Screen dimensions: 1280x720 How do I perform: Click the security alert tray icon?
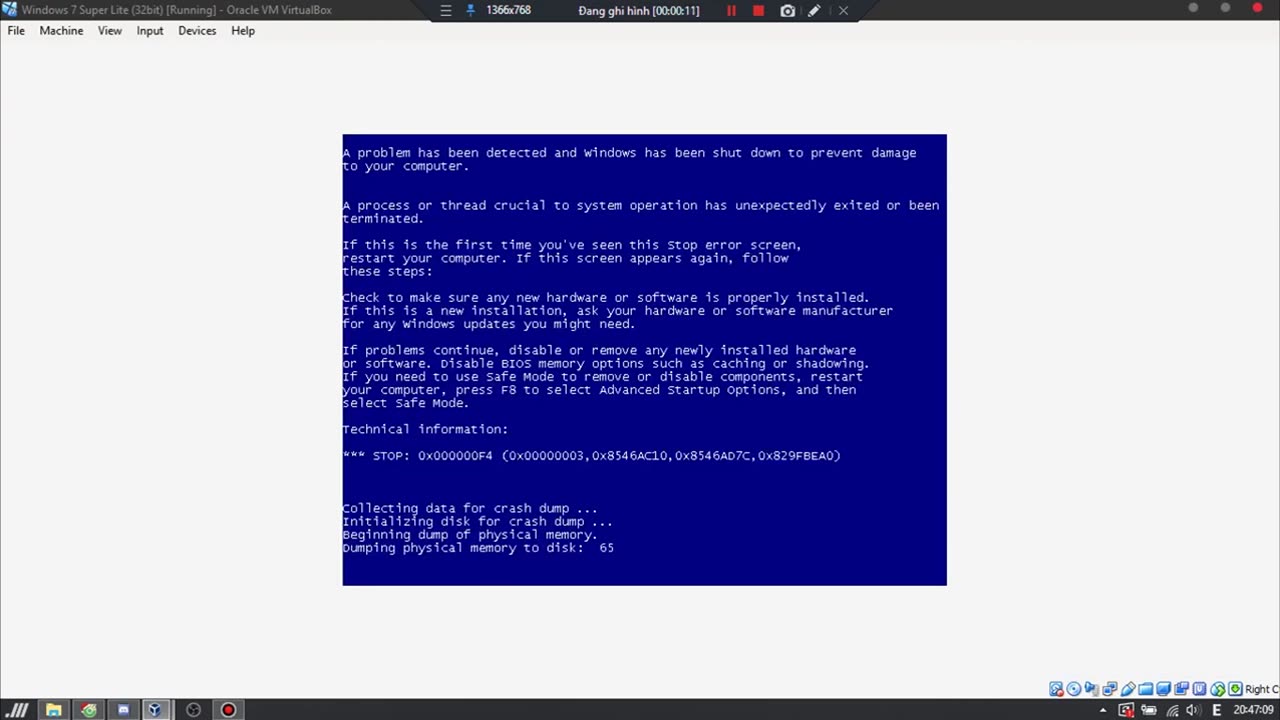1126,710
